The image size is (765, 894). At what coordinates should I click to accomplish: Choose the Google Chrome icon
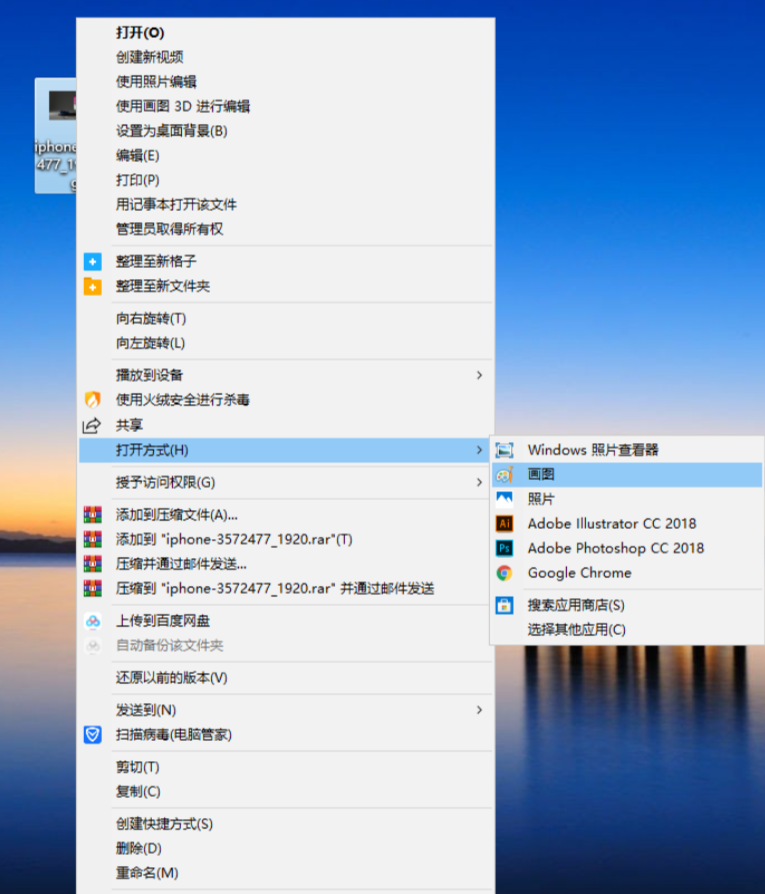(x=505, y=573)
